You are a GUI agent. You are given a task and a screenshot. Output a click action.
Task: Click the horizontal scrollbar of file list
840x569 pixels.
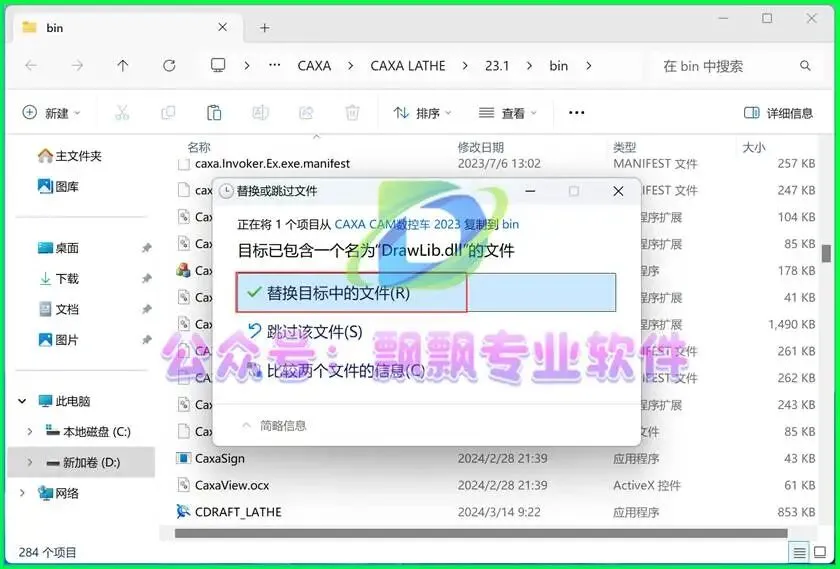[481, 533]
